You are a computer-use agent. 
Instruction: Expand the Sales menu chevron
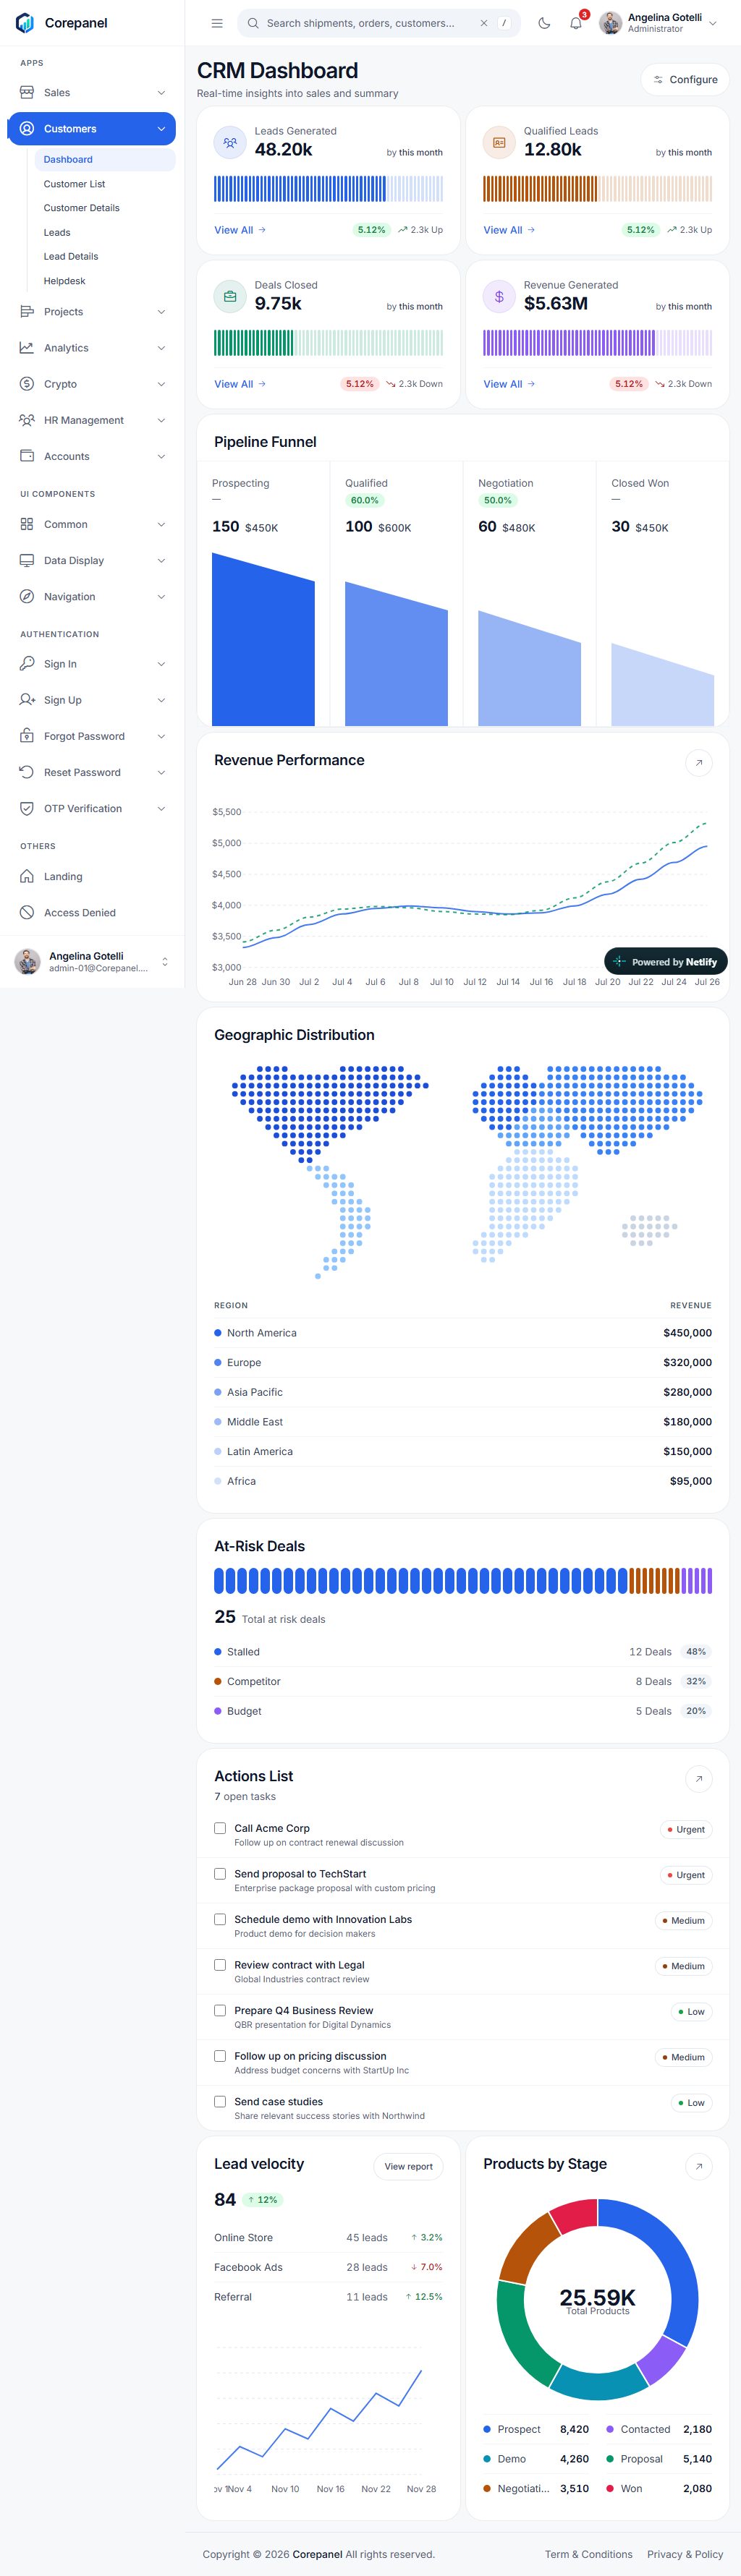point(161,93)
